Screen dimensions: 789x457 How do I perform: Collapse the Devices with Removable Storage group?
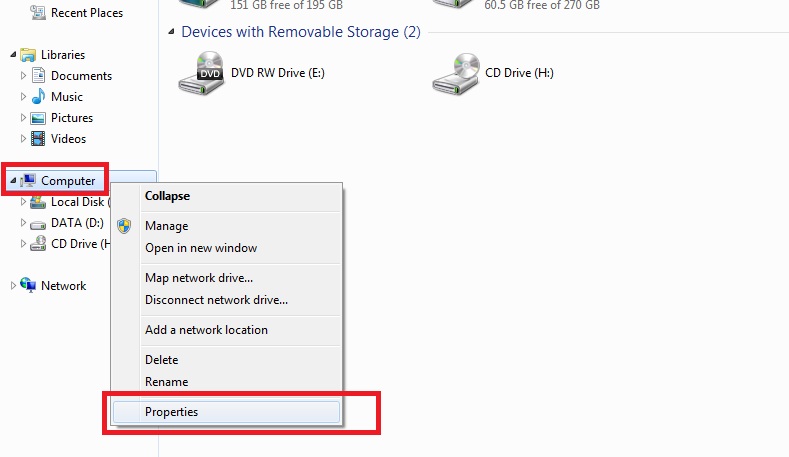tap(172, 32)
